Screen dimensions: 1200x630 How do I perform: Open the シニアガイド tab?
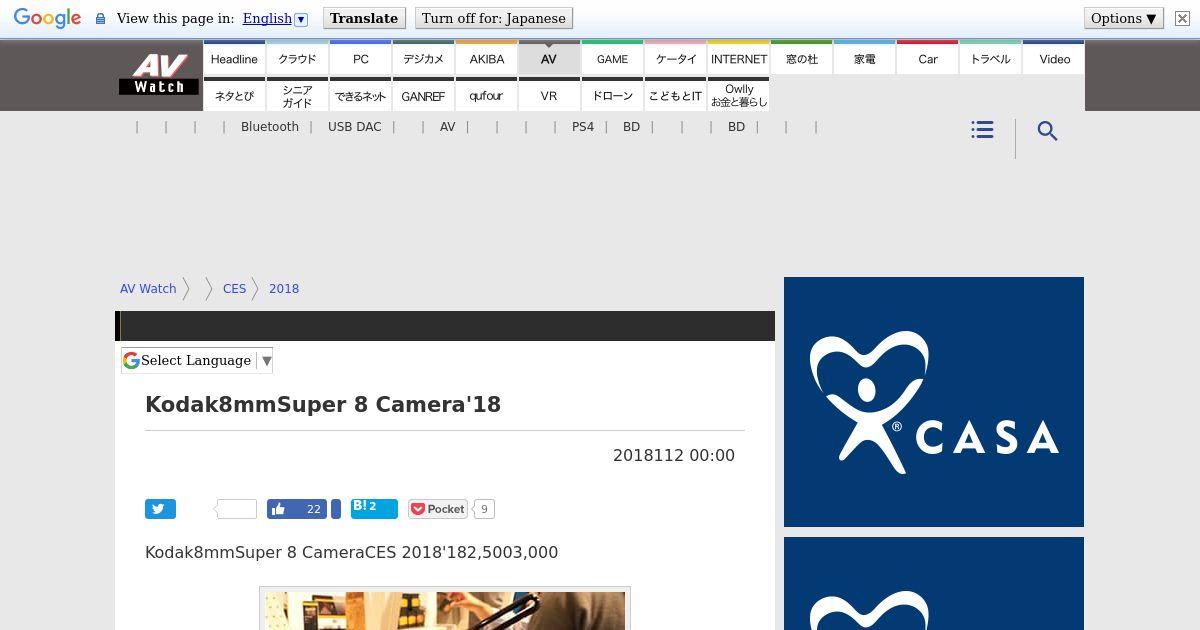(297, 96)
